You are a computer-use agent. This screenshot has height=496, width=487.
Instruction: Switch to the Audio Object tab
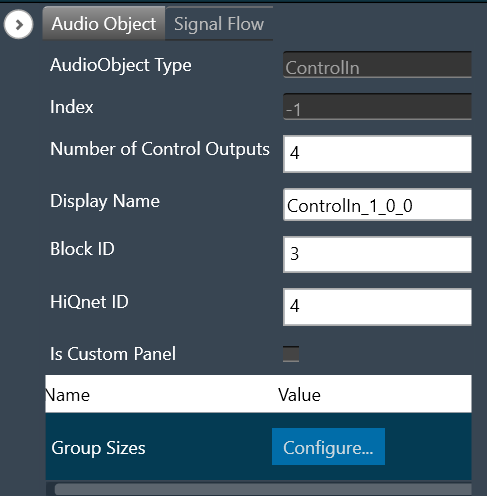[x=104, y=24]
